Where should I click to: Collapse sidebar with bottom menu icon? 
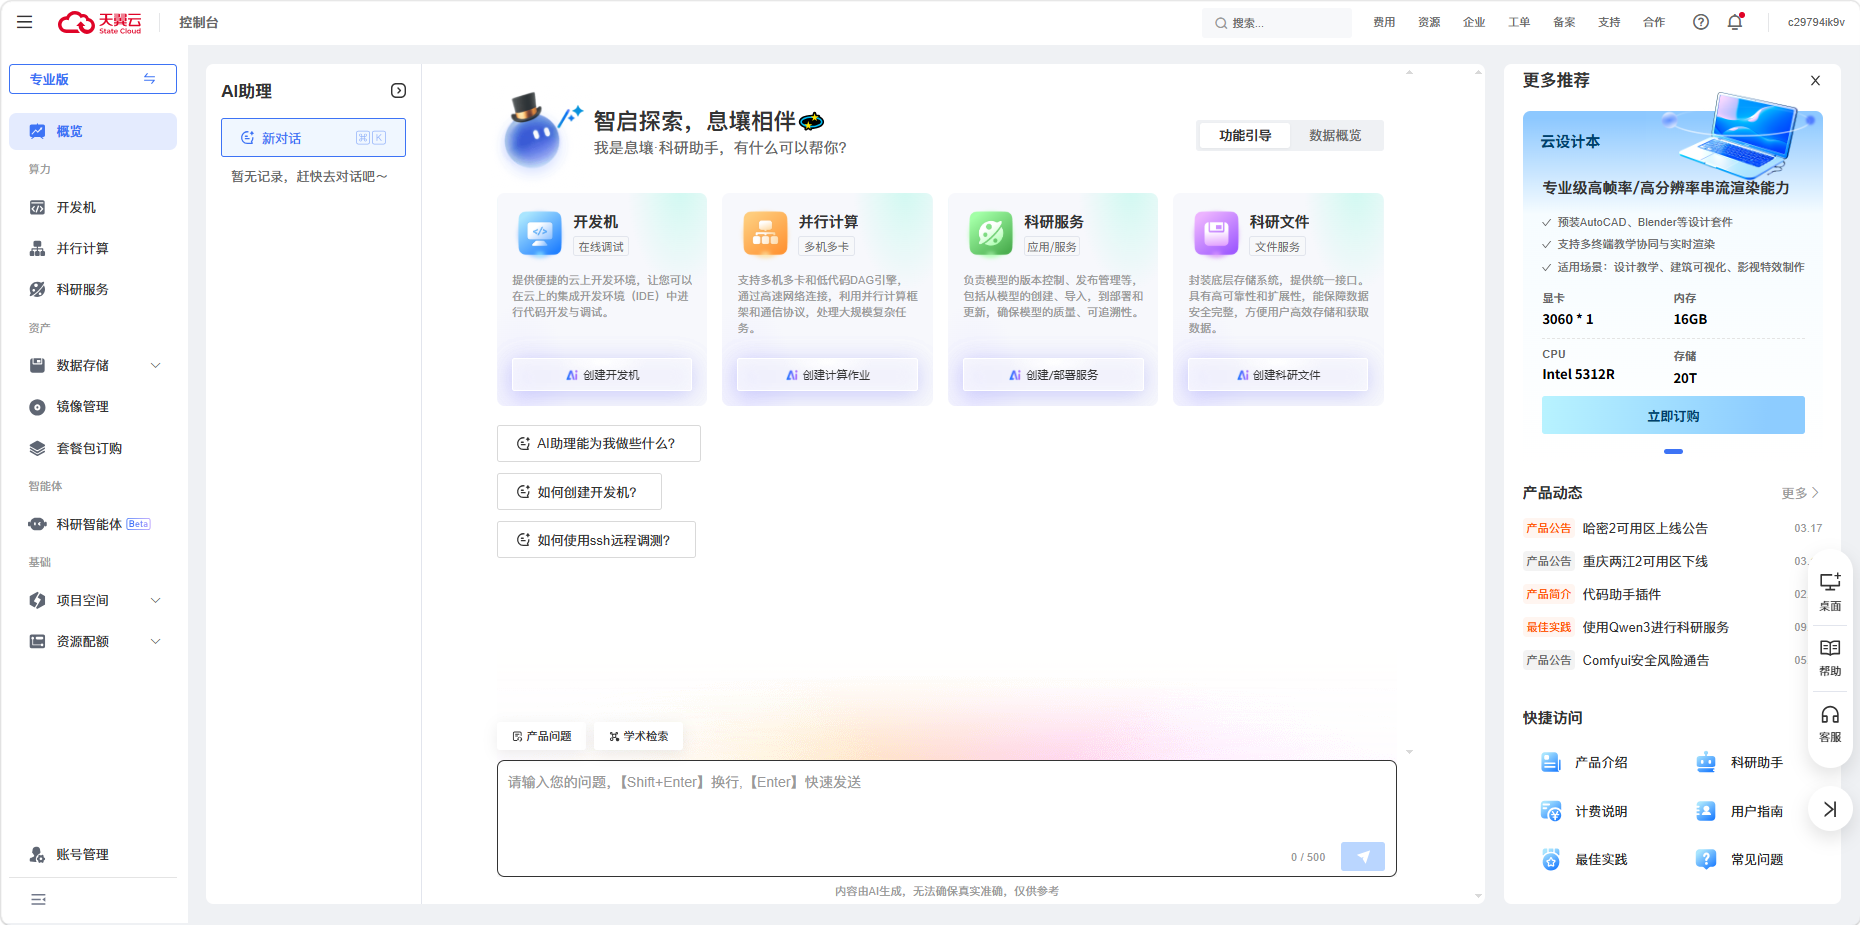(x=38, y=900)
